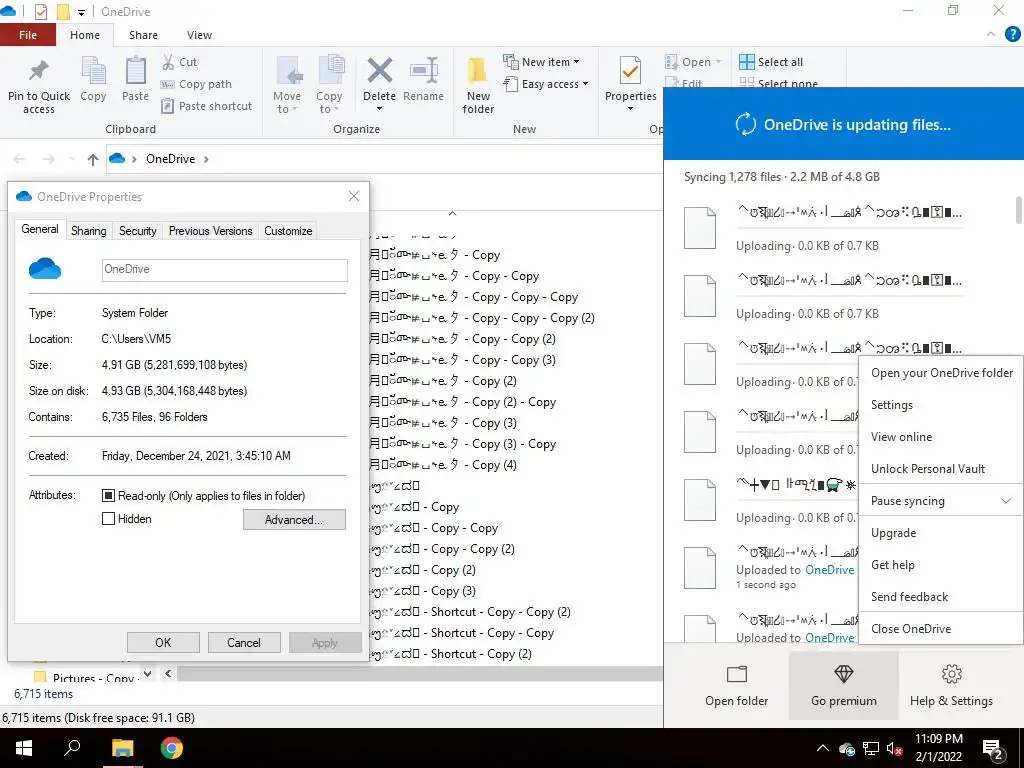The height and width of the screenshot is (768, 1024).
Task: Click OneDrive in the address bar
Action: pos(170,159)
